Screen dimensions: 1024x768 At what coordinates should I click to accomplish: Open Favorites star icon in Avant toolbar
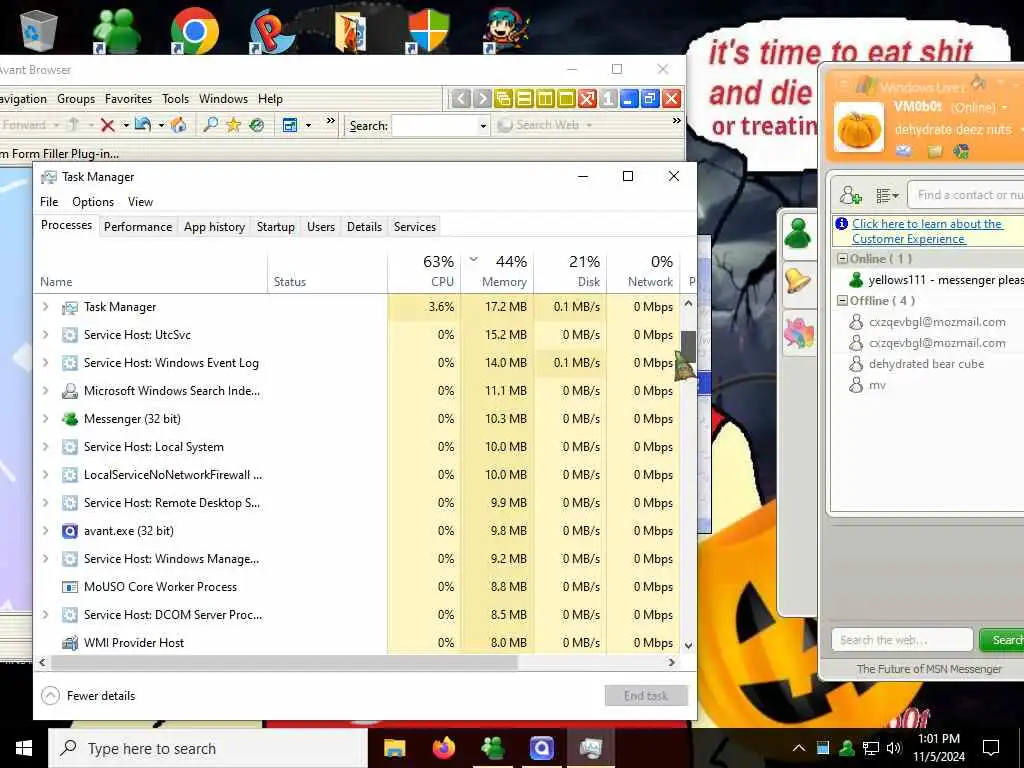coord(233,125)
